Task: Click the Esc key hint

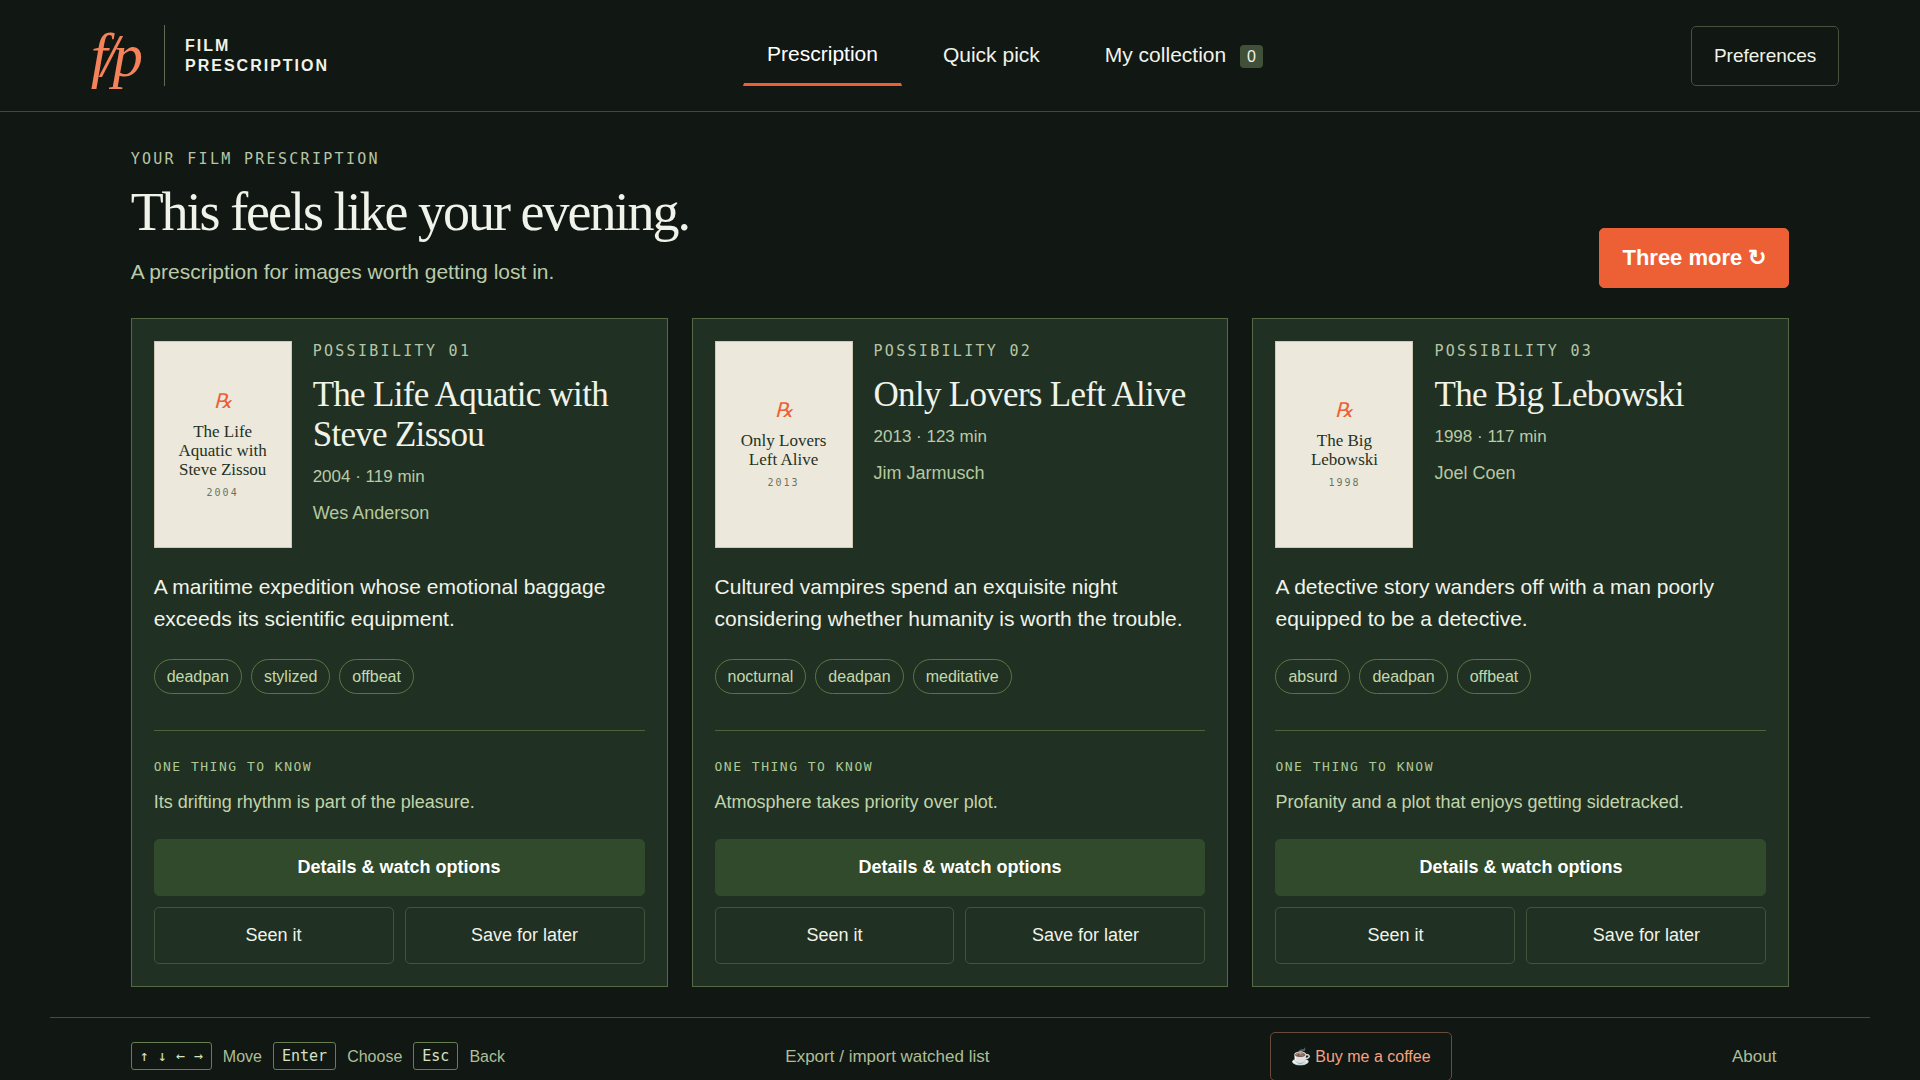Action: pyautogui.click(x=435, y=1056)
